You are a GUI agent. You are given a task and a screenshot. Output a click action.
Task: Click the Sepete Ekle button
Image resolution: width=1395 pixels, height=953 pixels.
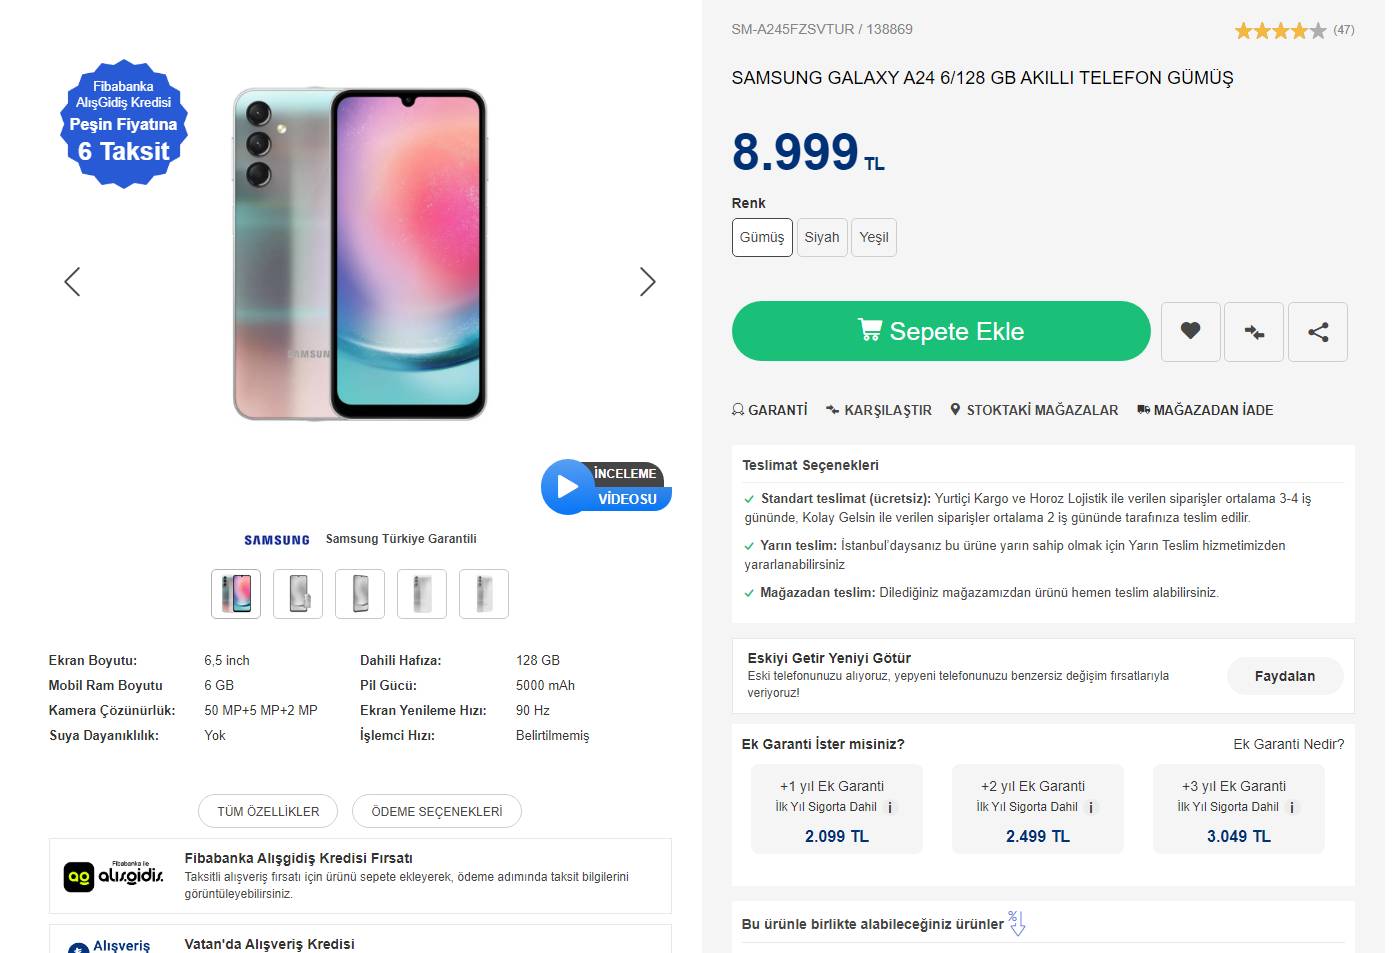click(941, 331)
